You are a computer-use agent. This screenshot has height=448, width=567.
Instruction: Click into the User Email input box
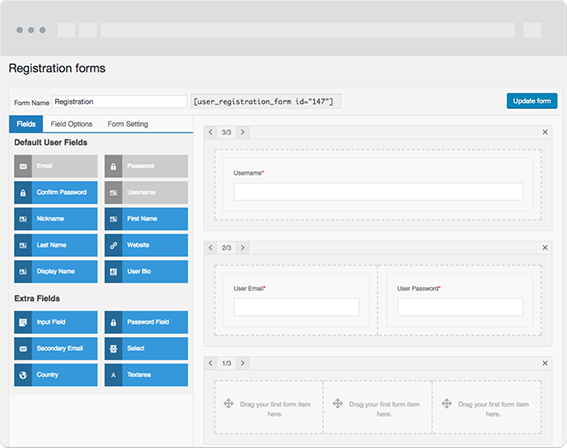tap(297, 307)
